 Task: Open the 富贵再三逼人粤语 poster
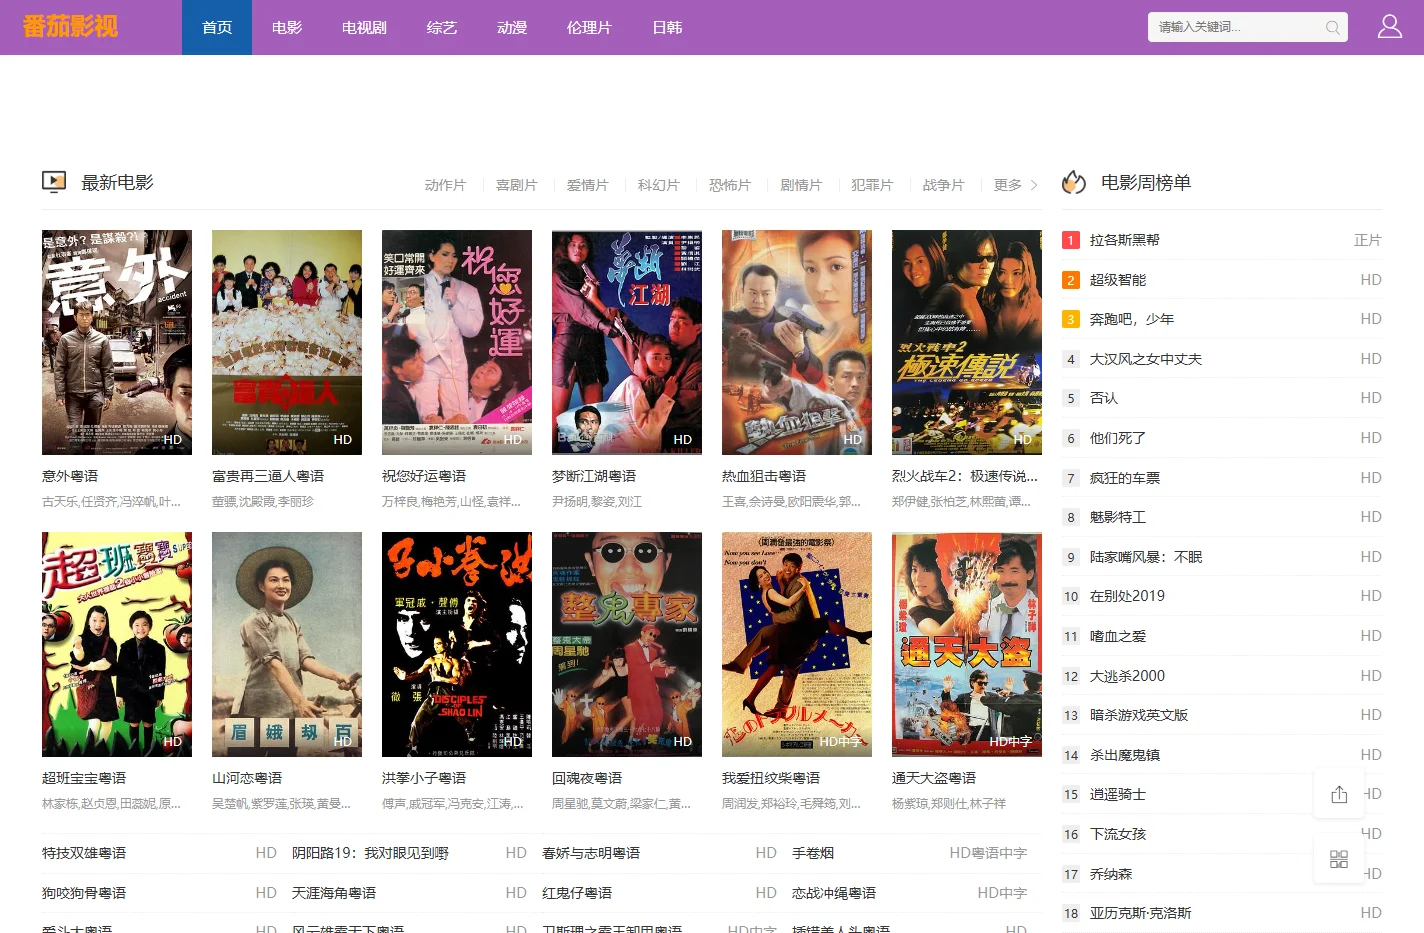point(287,342)
